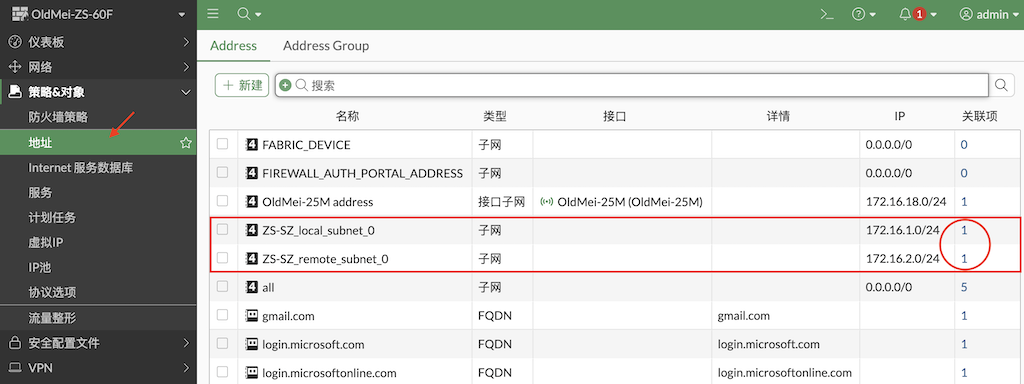Viewport: 1024px width, 384px height.
Task: Check the FIREWALL_AUTH_PORTAL_ADDRESS row checkbox
Action: coord(223,172)
